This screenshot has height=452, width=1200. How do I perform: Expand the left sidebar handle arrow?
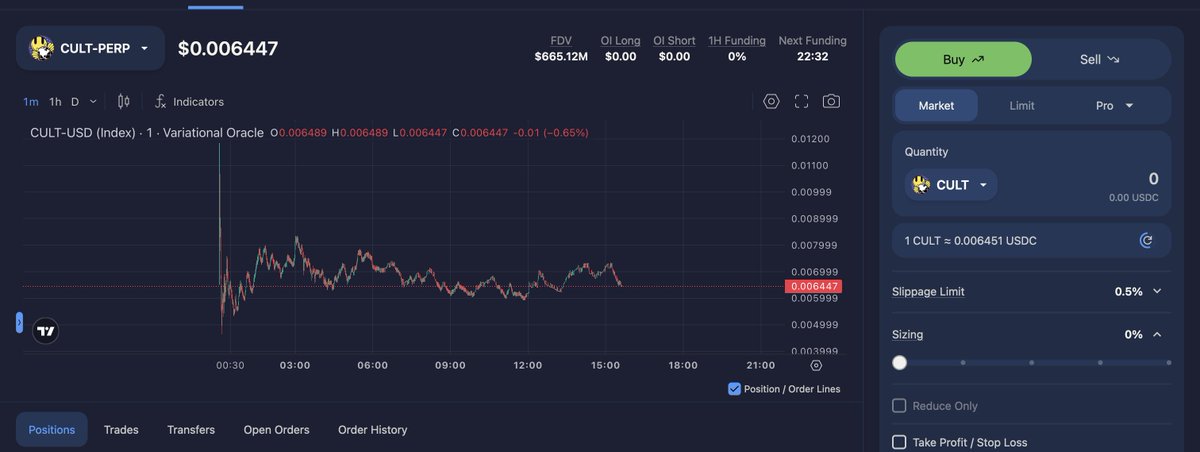coord(19,323)
